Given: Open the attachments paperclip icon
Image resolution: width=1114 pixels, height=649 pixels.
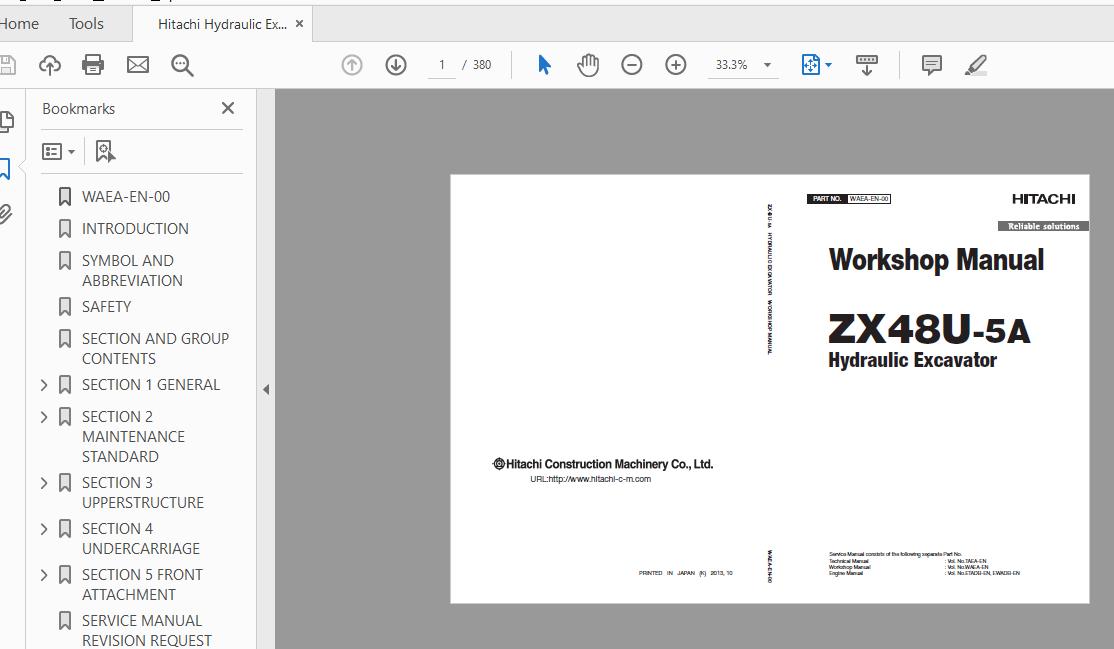Looking at the screenshot, I should coord(6,214).
